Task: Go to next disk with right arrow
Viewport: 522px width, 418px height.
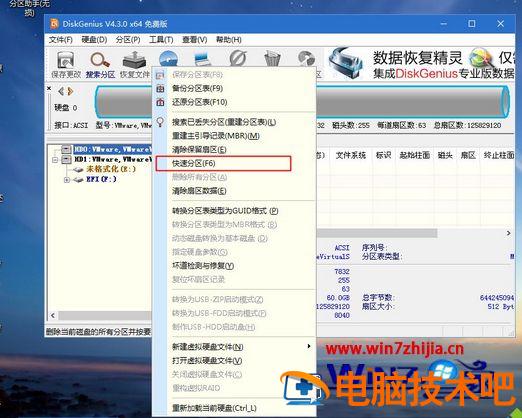Action: (70, 91)
